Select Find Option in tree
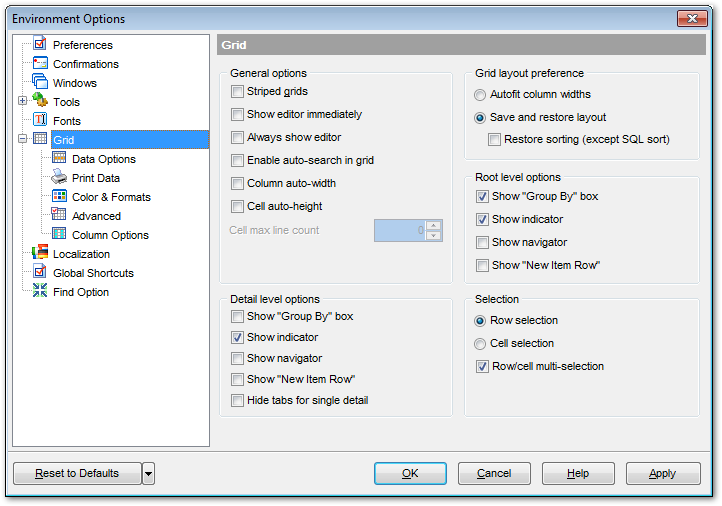 tap(81, 292)
